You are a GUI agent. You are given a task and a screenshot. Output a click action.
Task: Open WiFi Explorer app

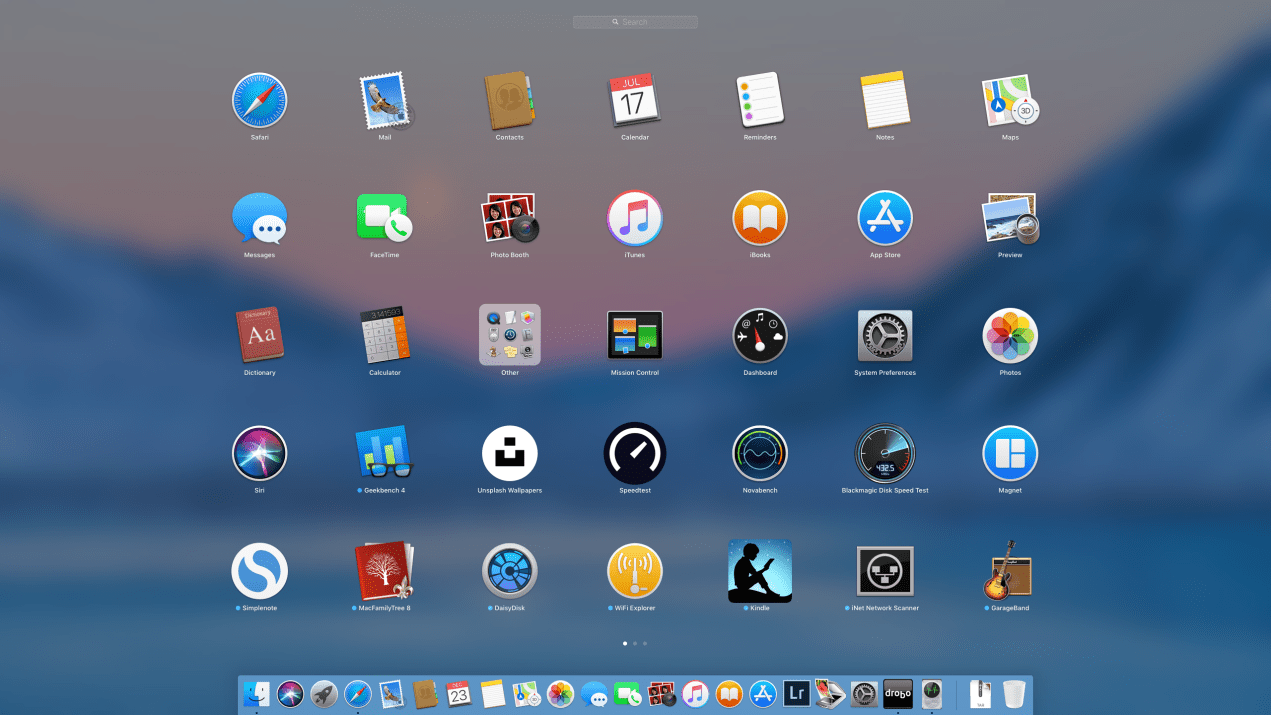pos(635,572)
